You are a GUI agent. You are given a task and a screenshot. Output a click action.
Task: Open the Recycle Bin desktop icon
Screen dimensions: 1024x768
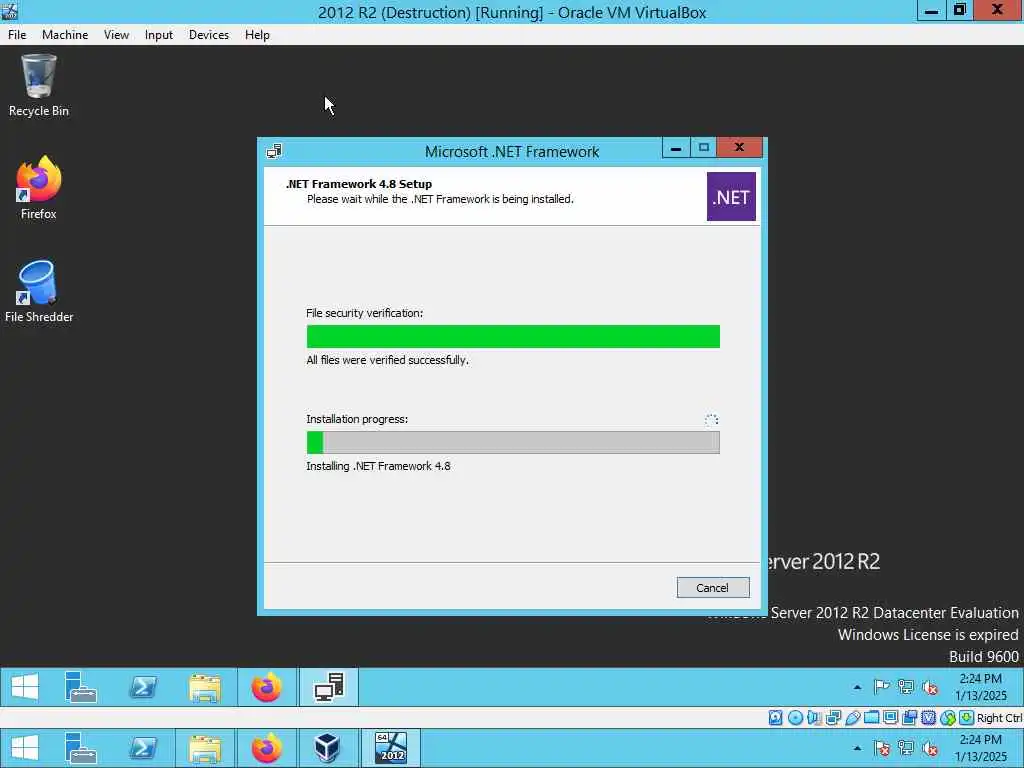coord(39,86)
